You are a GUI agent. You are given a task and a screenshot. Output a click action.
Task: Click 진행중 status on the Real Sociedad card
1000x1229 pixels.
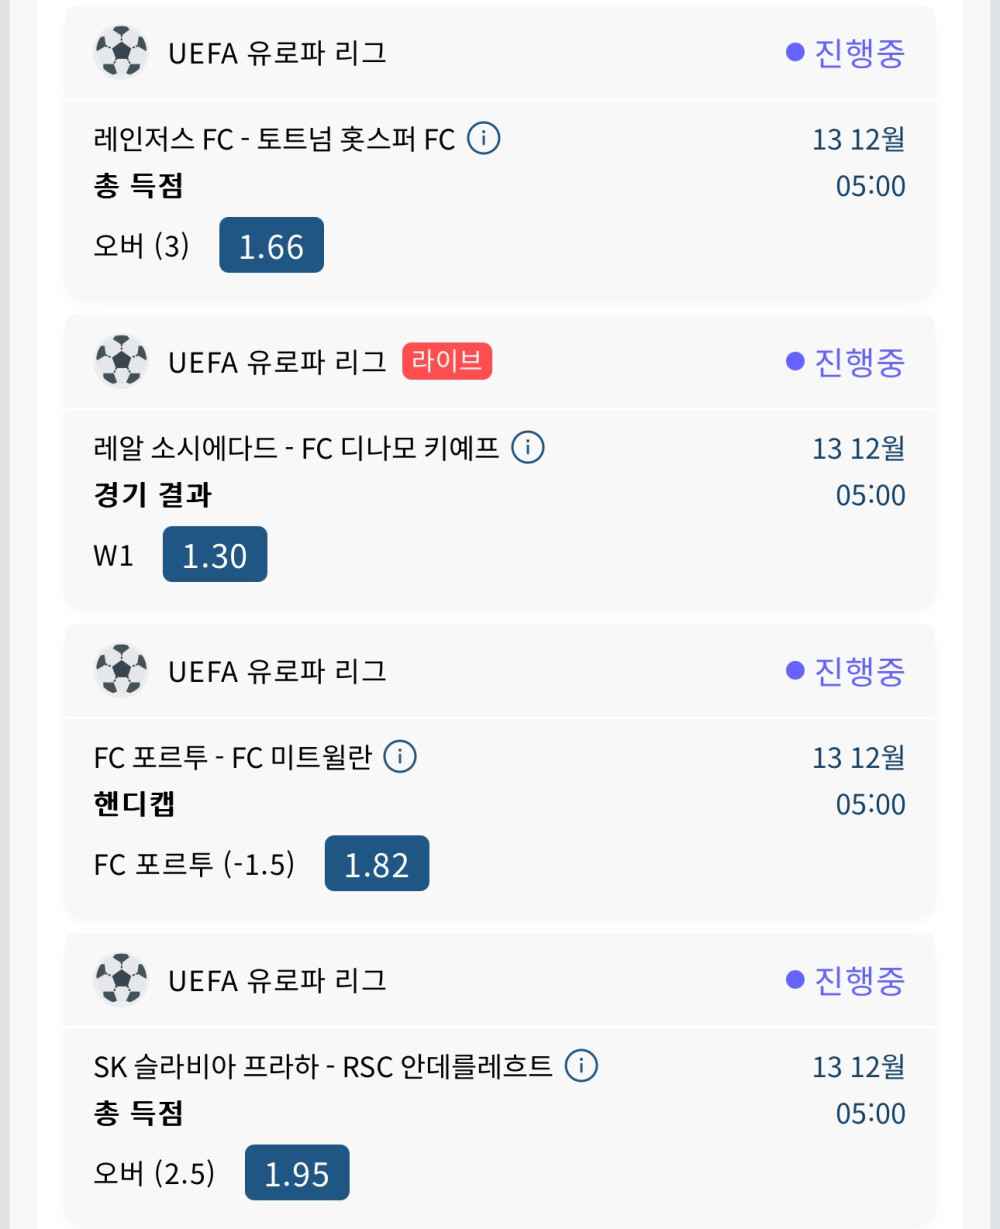[x=846, y=361]
